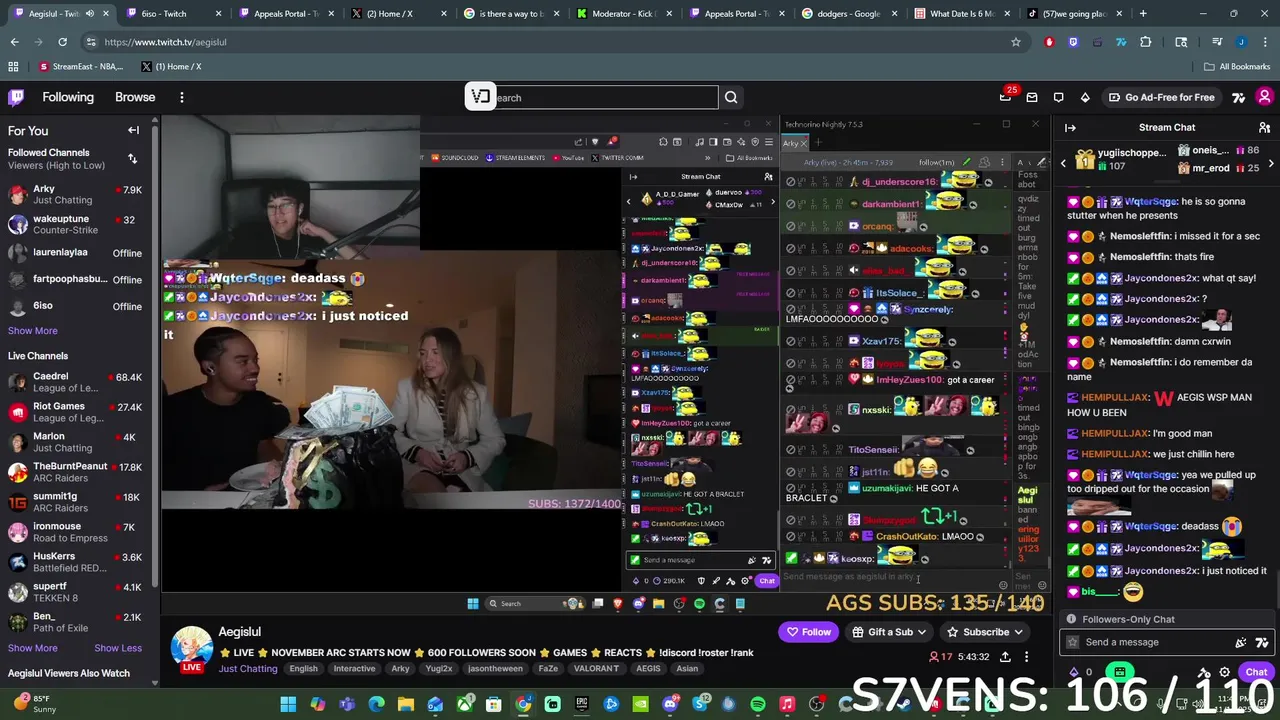The height and width of the screenshot is (720, 1280).
Task: Open Spotify from the taskbar
Action: [x=758, y=705]
